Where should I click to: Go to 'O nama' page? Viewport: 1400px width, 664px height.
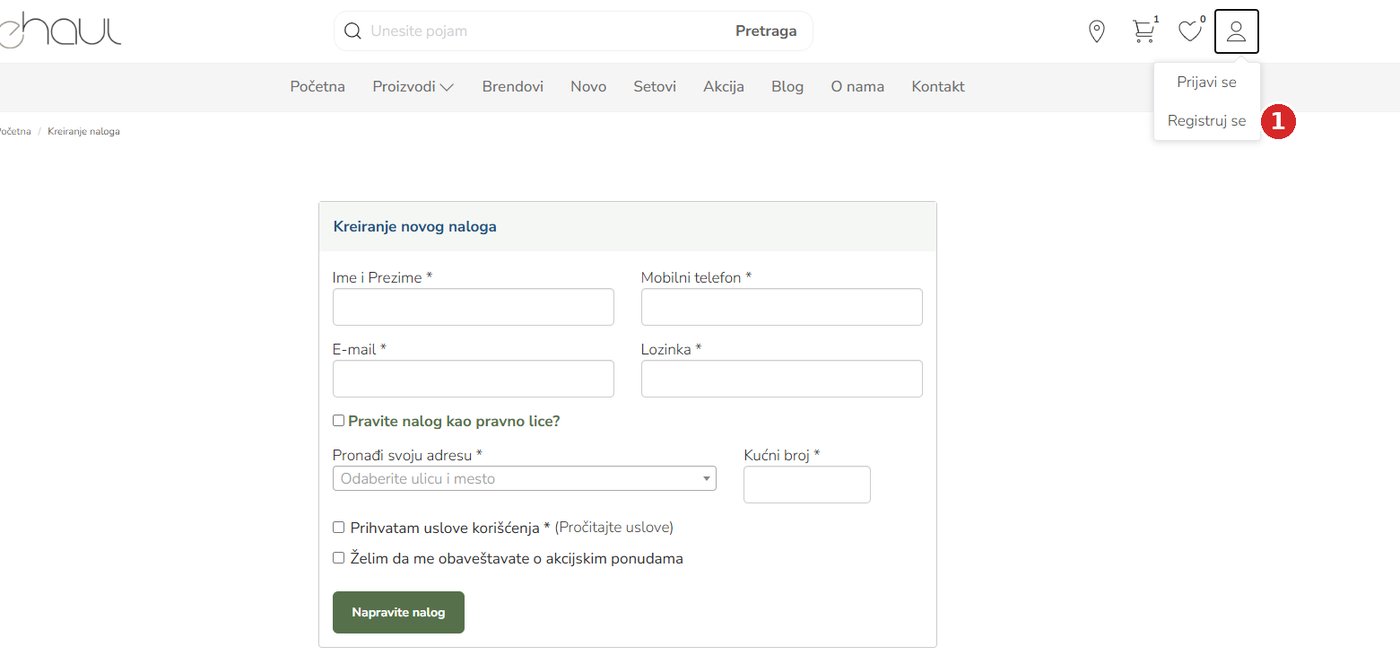(857, 87)
